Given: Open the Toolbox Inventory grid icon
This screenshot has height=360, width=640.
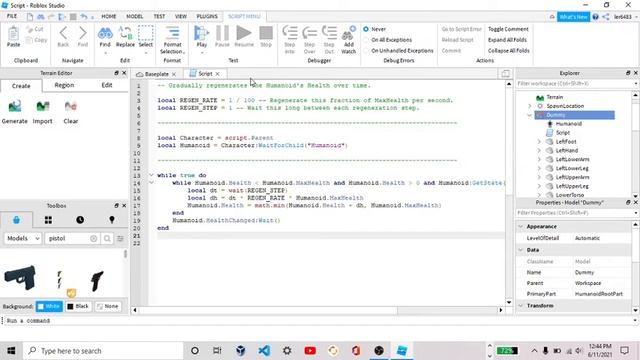Looking at the screenshot, I should coord(48,220).
